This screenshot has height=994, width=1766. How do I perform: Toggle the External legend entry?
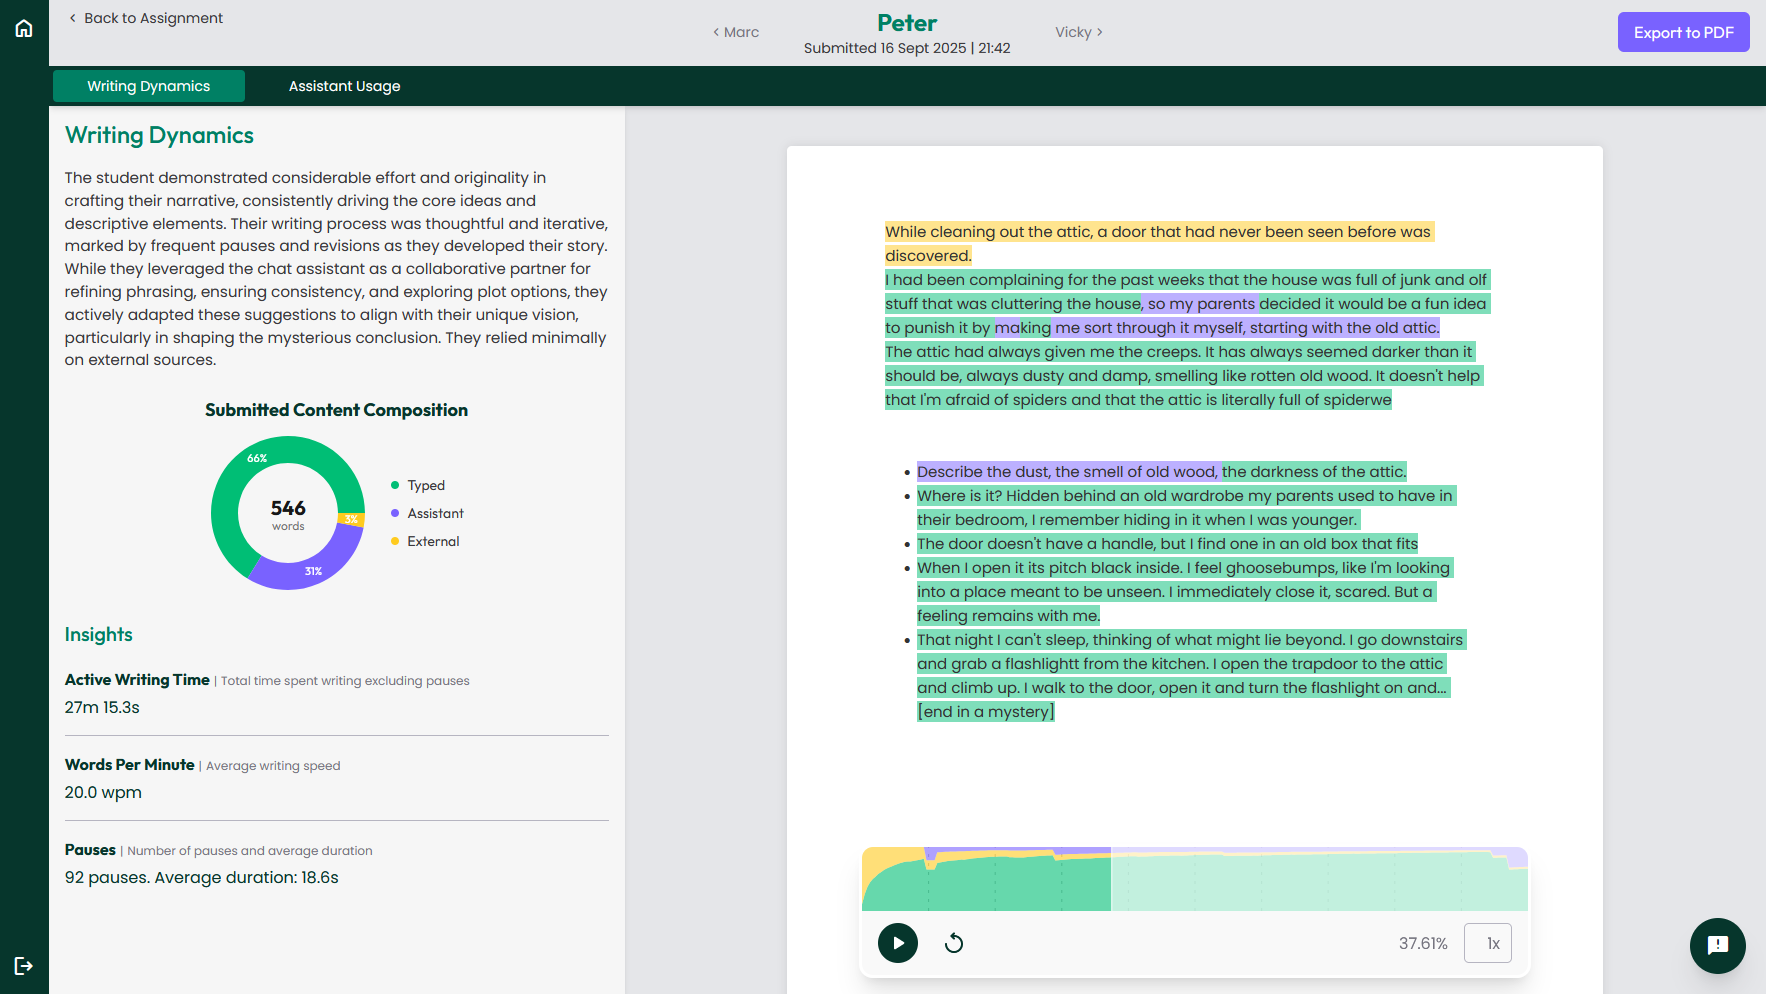[433, 541]
